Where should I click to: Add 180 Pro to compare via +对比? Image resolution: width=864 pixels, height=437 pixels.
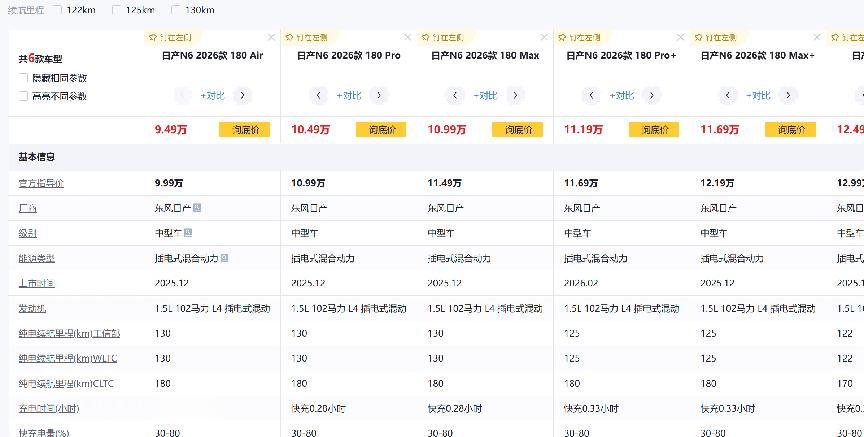pos(349,95)
